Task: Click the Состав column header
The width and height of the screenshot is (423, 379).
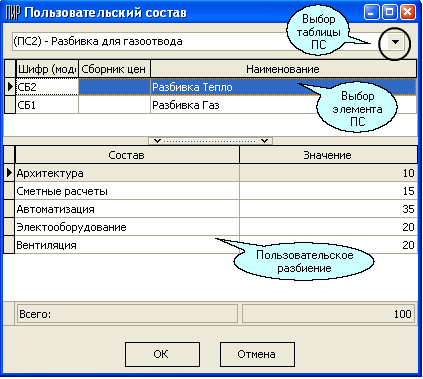Action: (x=127, y=155)
